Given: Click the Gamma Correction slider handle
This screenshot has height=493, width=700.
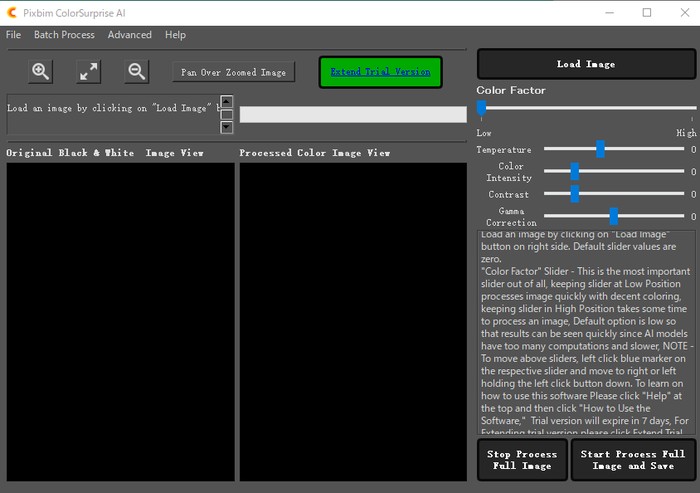Looking at the screenshot, I should tap(614, 216).
